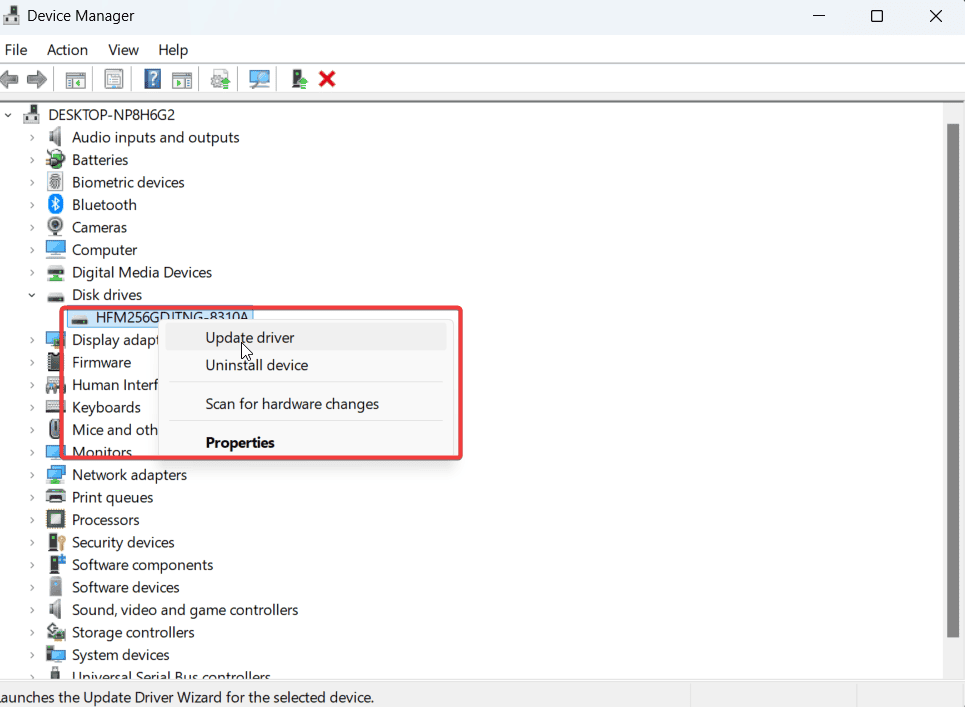Viewport: 965px width, 707px height.
Task: Click Show/Hide Console Tree toolbar icon
Action: (x=75, y=79)
